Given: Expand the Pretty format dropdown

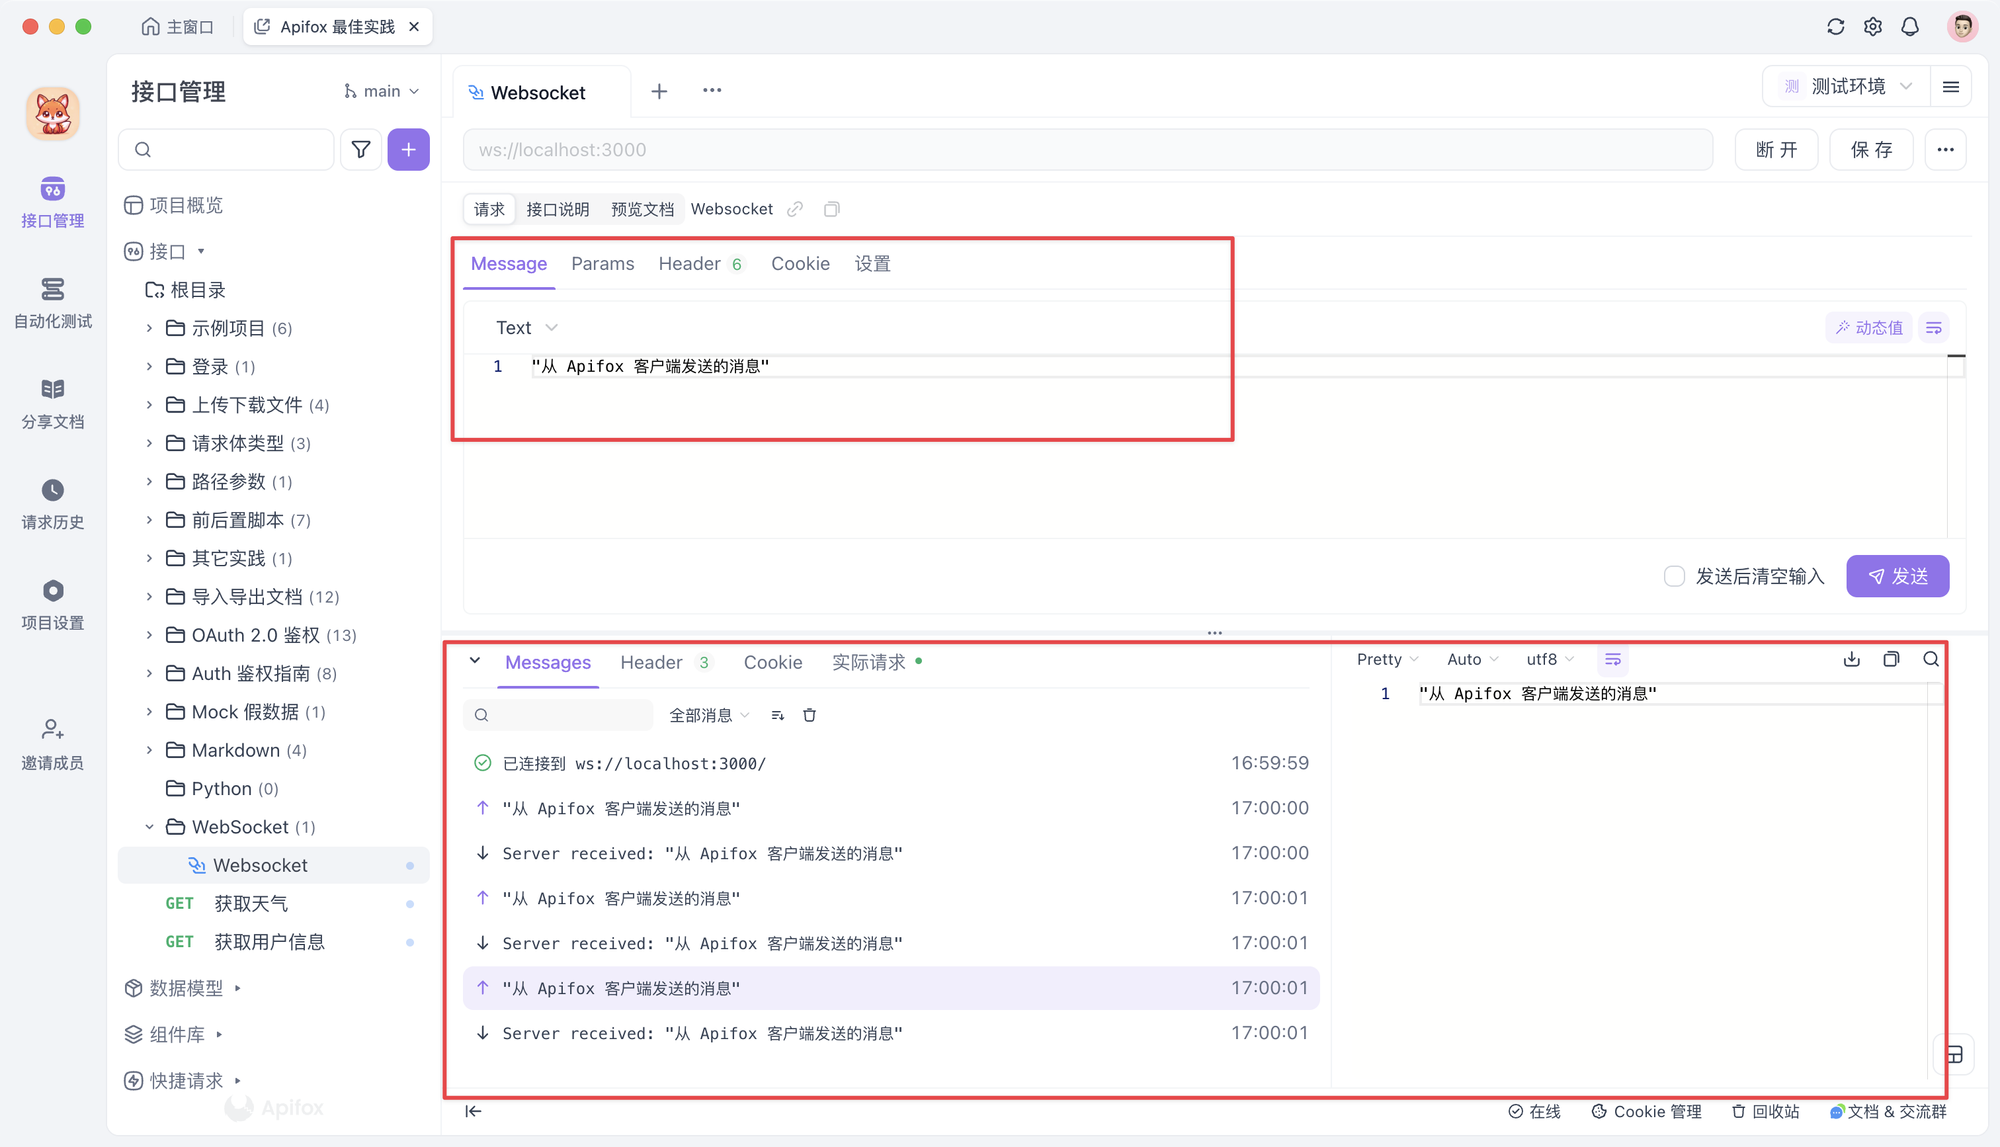Looking at the screenshot, I should pos(1386,661).
